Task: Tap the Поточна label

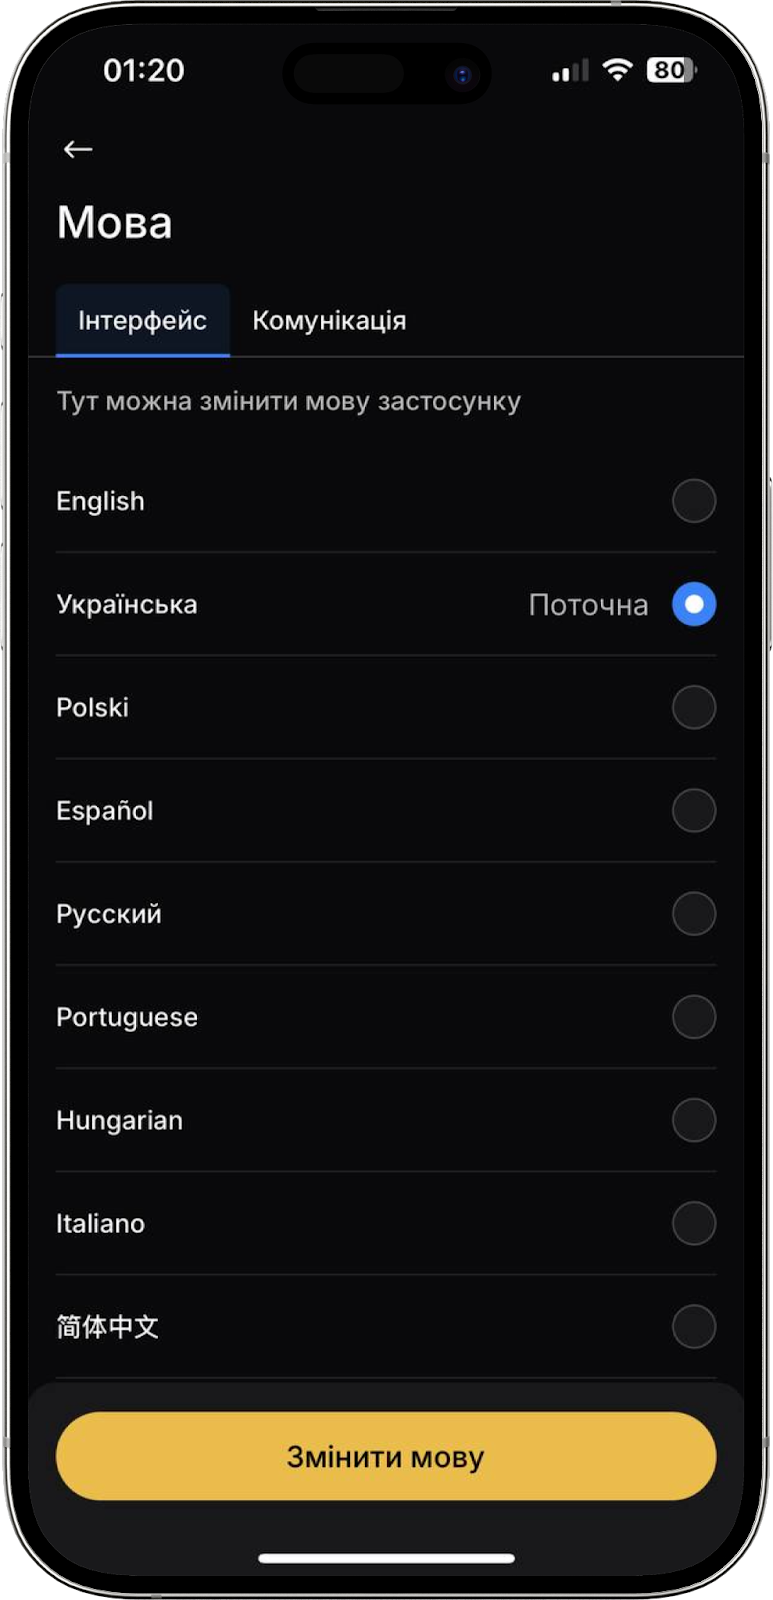Action: pyautogui.click(x=588, y=605)
